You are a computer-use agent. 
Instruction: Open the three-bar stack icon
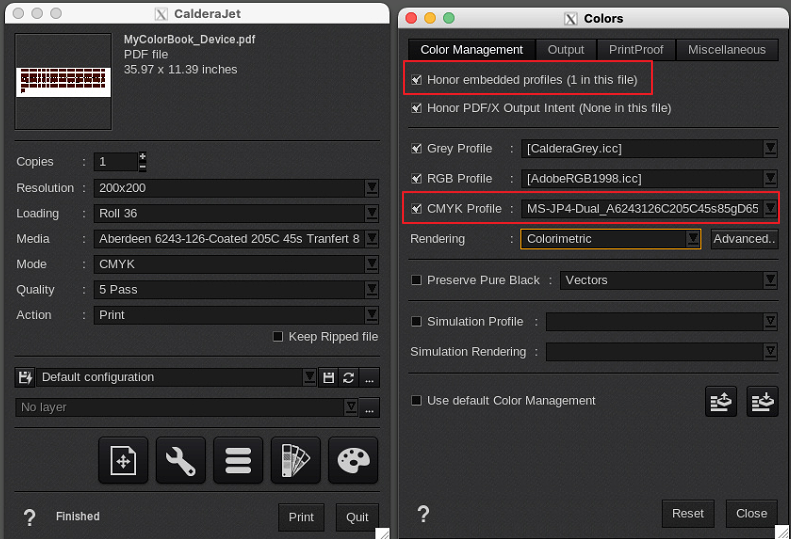[x=238, y=461]
